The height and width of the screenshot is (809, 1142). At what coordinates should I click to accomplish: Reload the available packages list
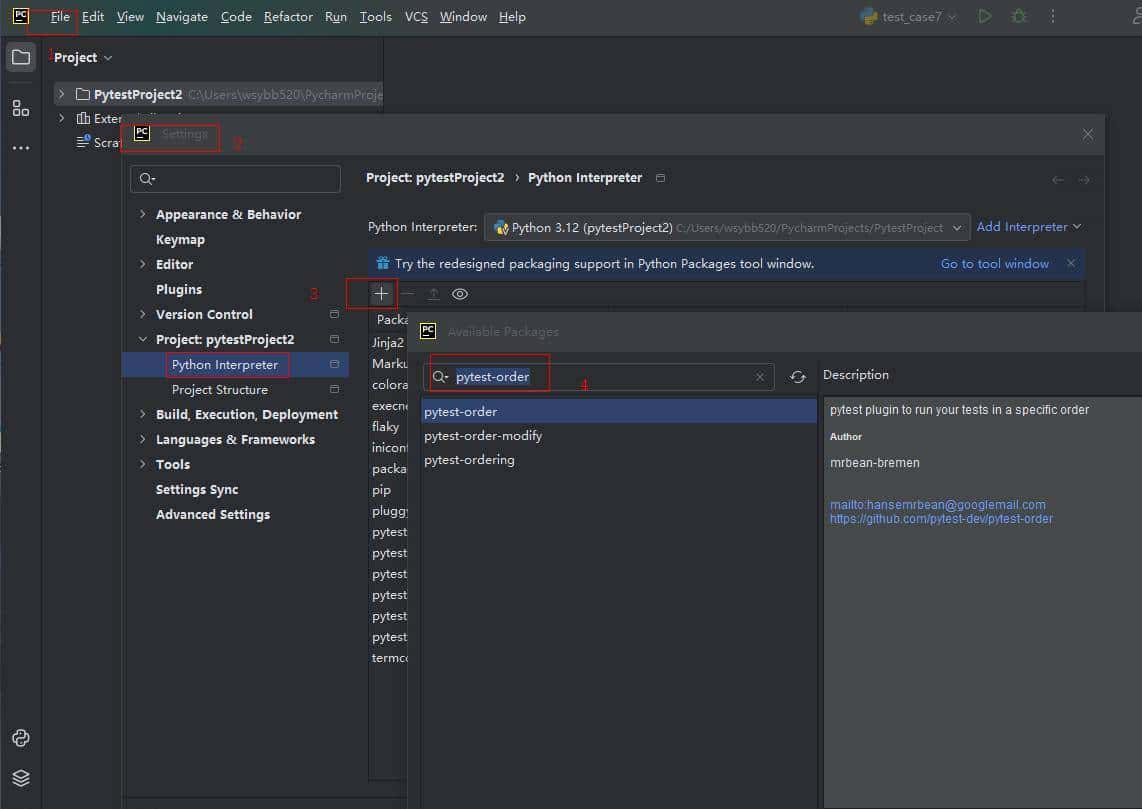point(797,377)
